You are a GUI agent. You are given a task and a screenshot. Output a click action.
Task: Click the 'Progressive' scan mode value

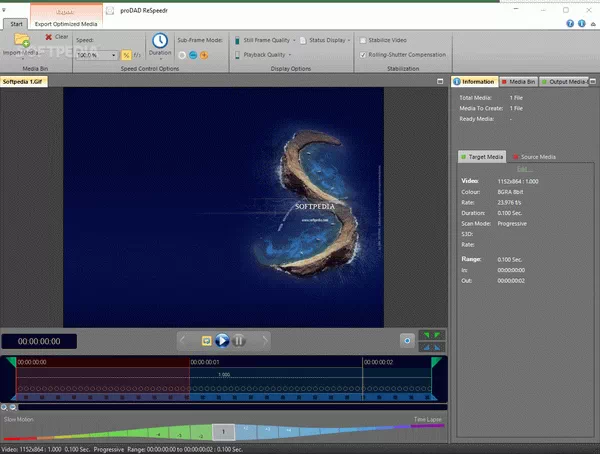(x=512, y=224)
